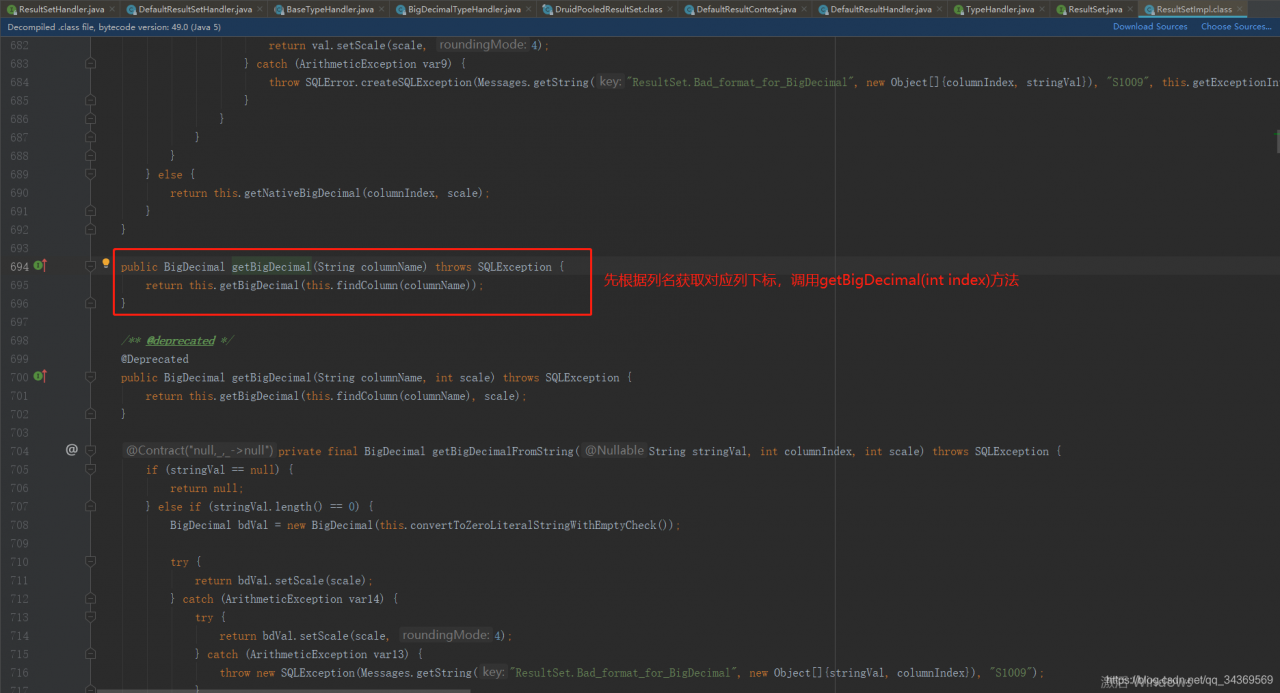
Task: Click the @Contract inlay hint on line 704
Action: (200, 451)
